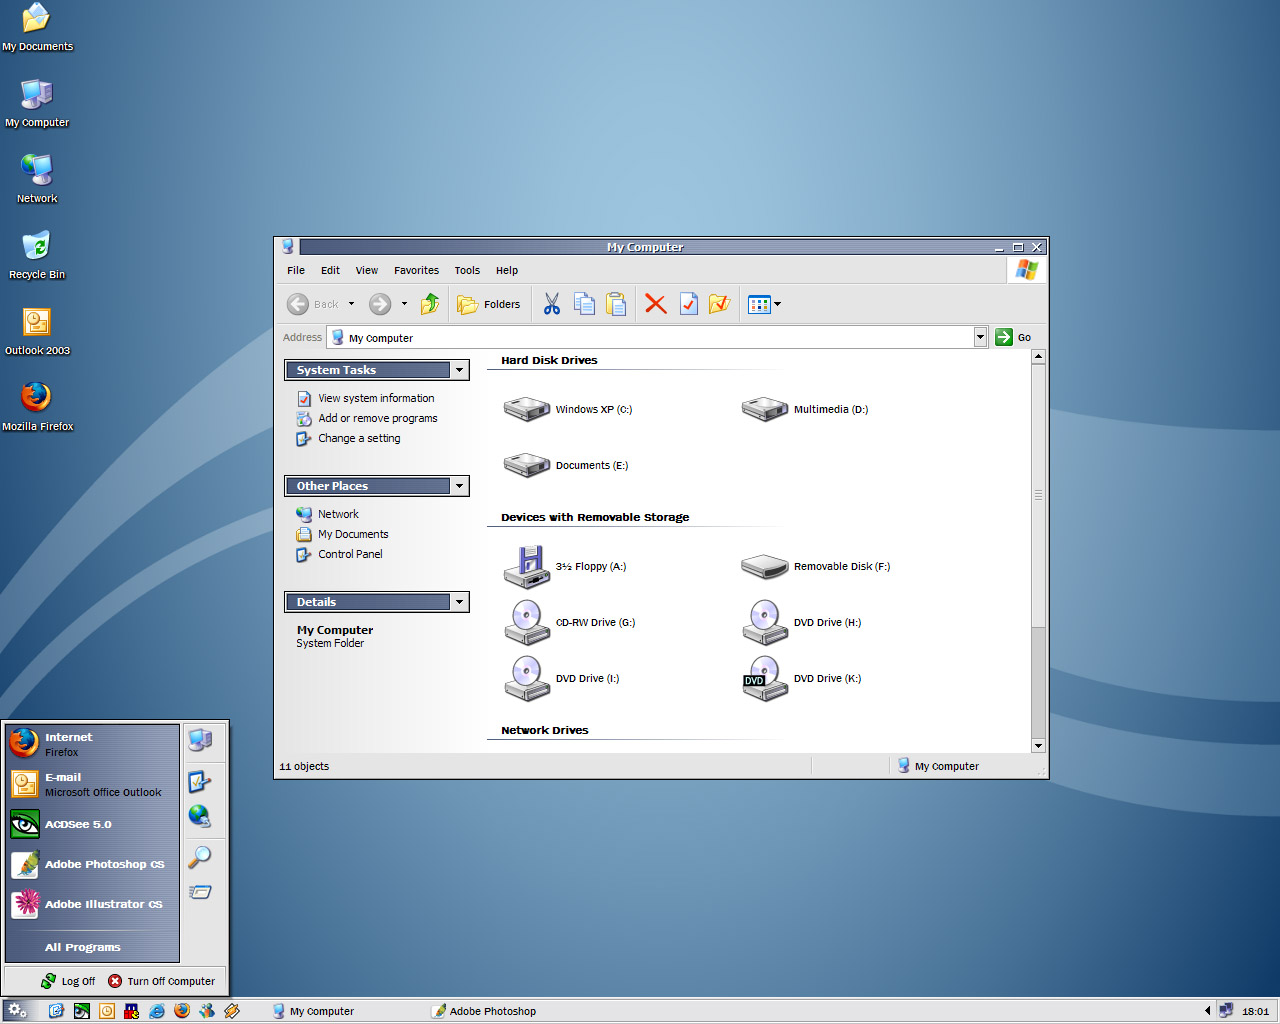Click the scrollbar down arrow in My Computer

click(1038, 745)
